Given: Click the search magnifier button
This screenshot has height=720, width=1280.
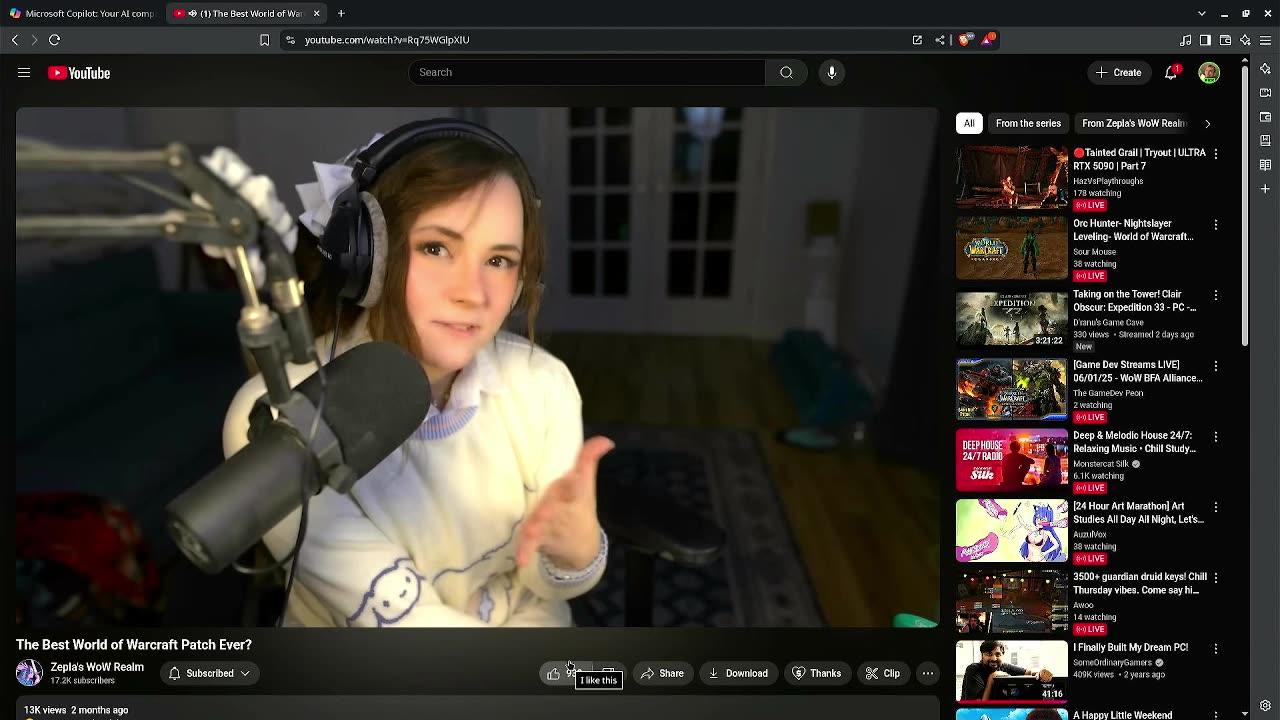Looking at the screenshot, I should [786, 72].
